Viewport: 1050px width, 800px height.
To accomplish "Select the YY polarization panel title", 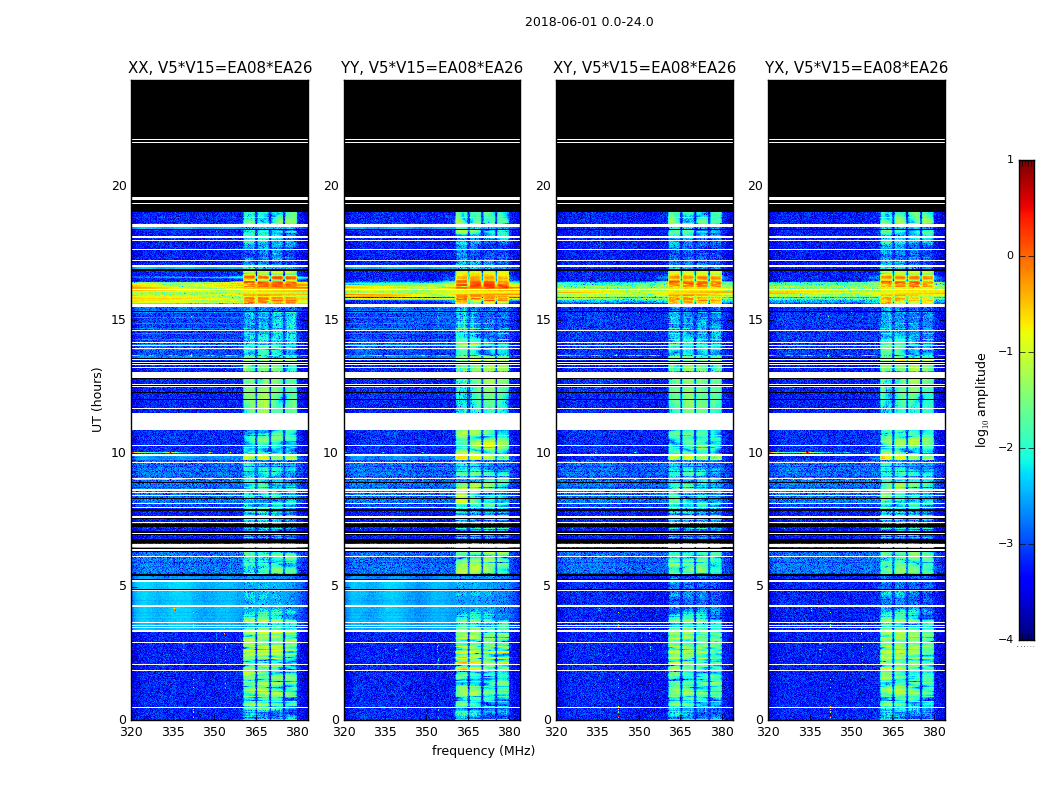I will tap(432, 68).
